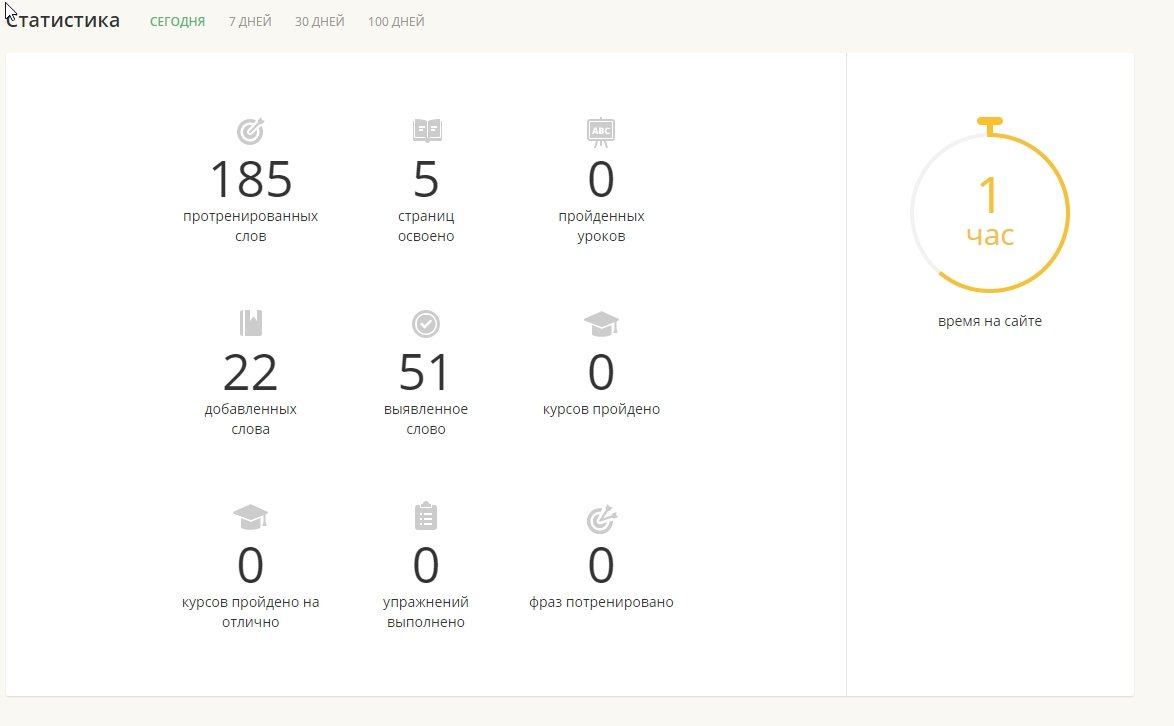Click the target icon above фраз потренировано
The width and height of the screenshot is (1174, 726).
click(601, 519)
